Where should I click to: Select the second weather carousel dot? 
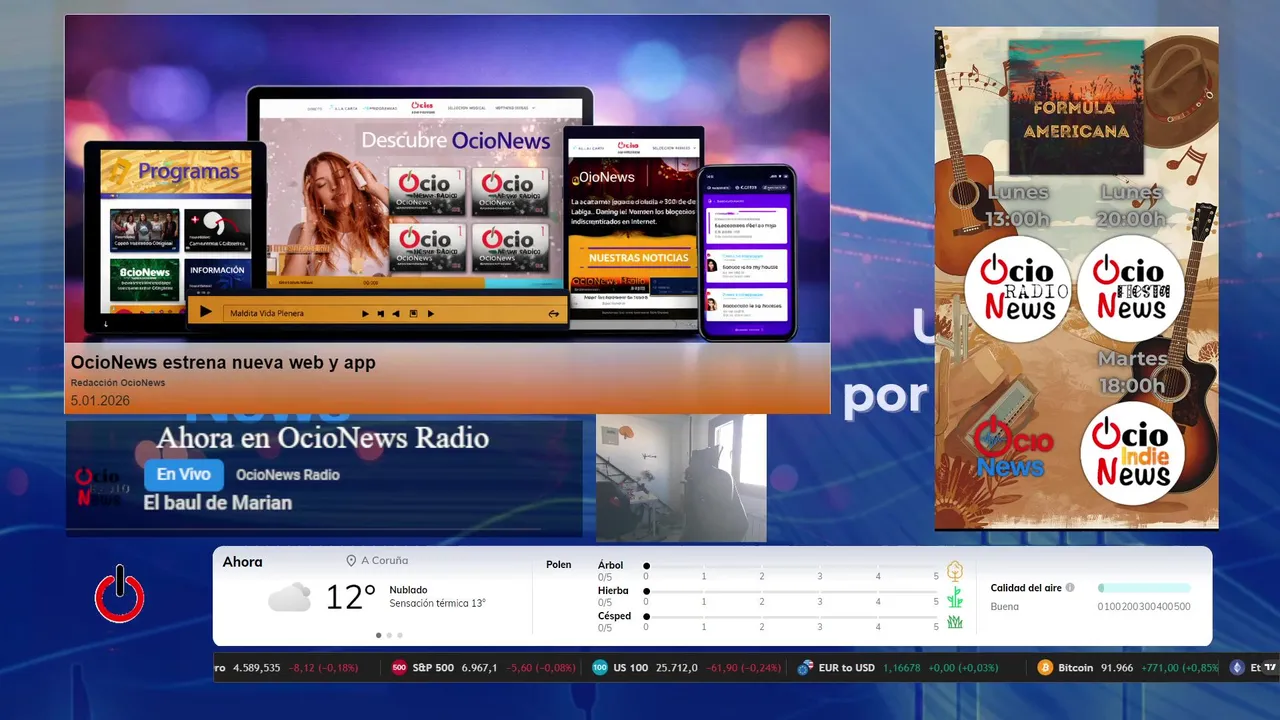point(389,635)
